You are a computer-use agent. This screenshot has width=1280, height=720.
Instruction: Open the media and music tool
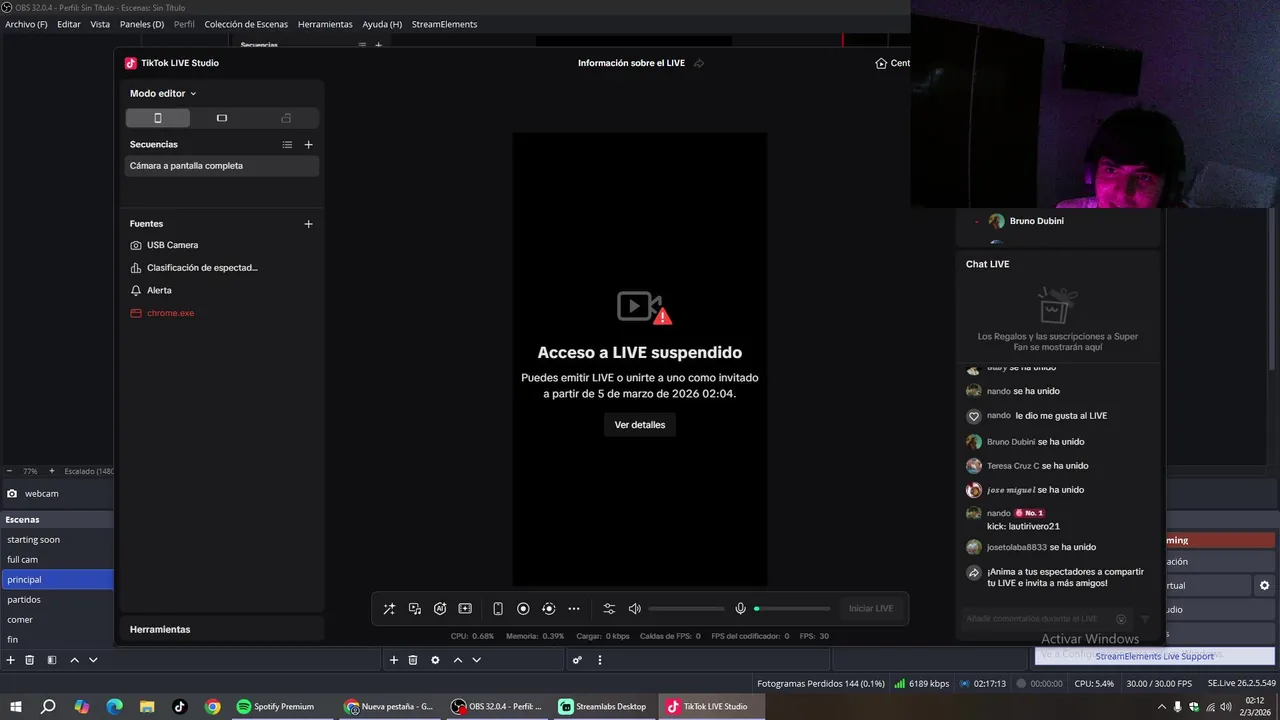click(x=415, y=608)
